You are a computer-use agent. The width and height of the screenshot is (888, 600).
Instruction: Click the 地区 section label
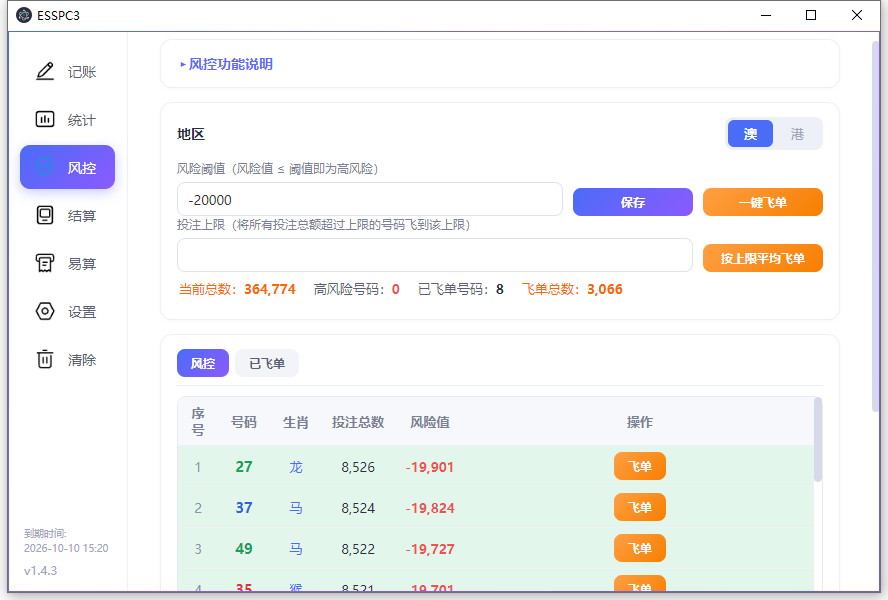(190, 134)
